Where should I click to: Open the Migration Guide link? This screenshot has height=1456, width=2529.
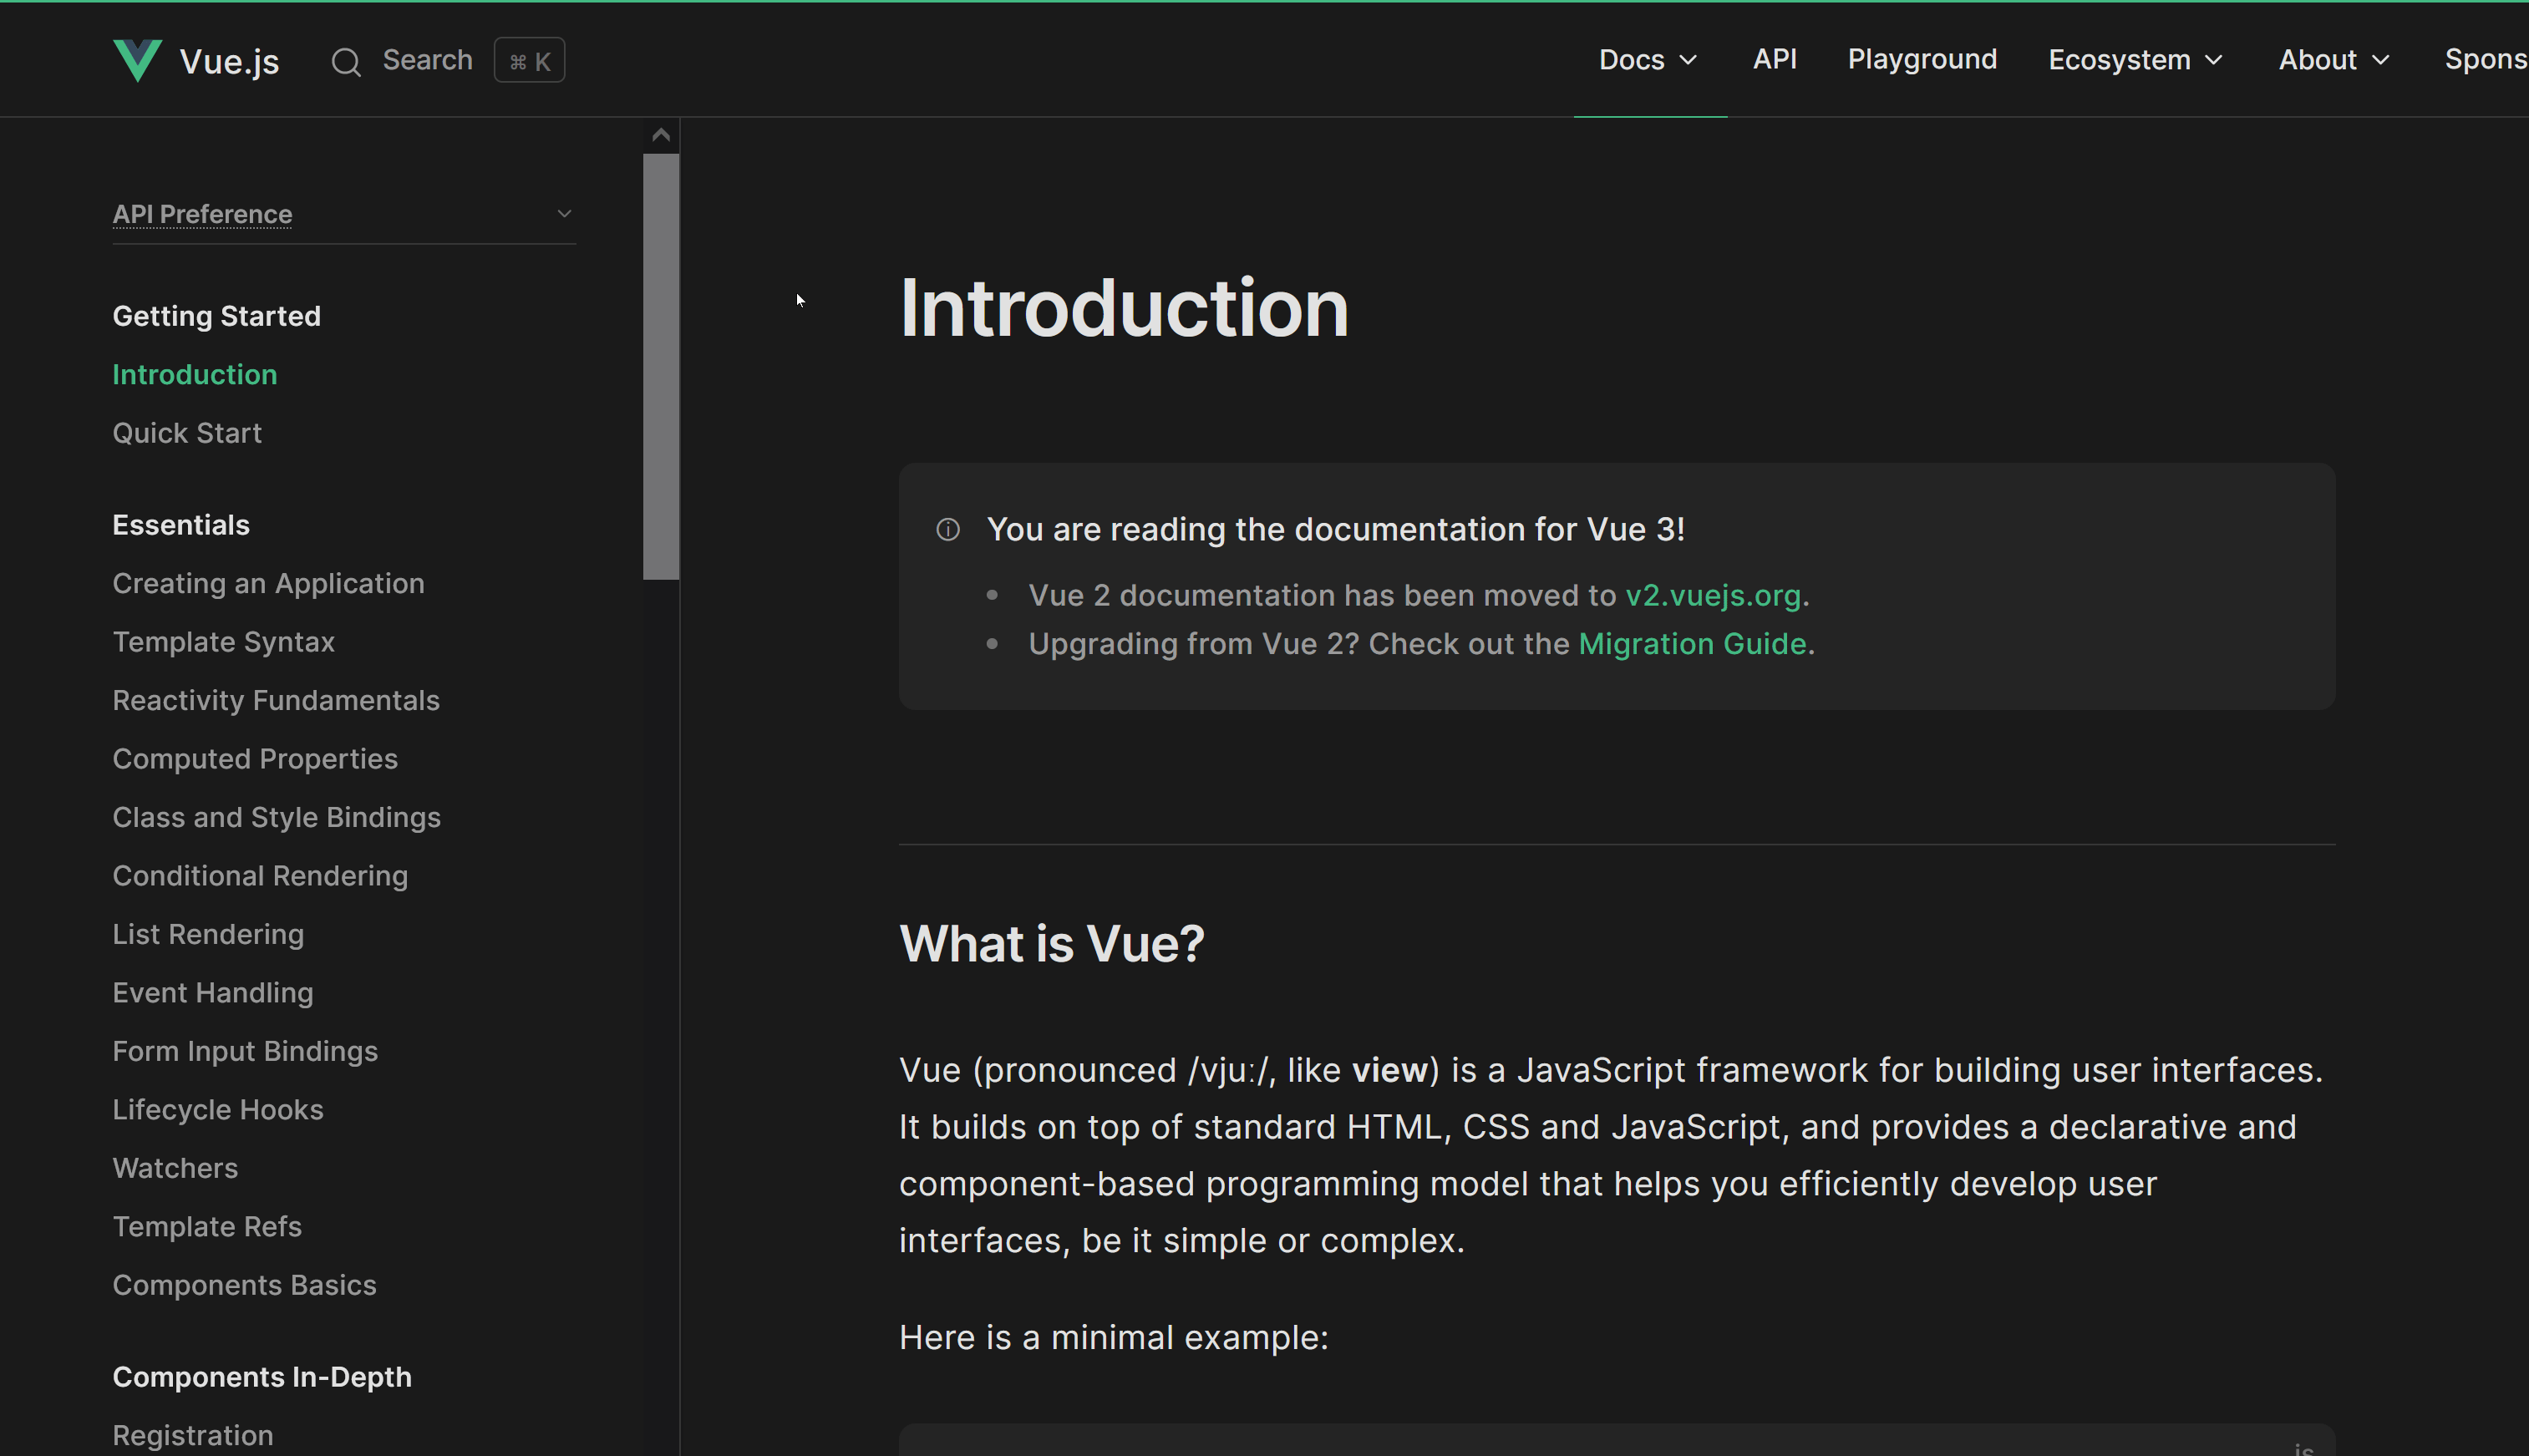1692,644
